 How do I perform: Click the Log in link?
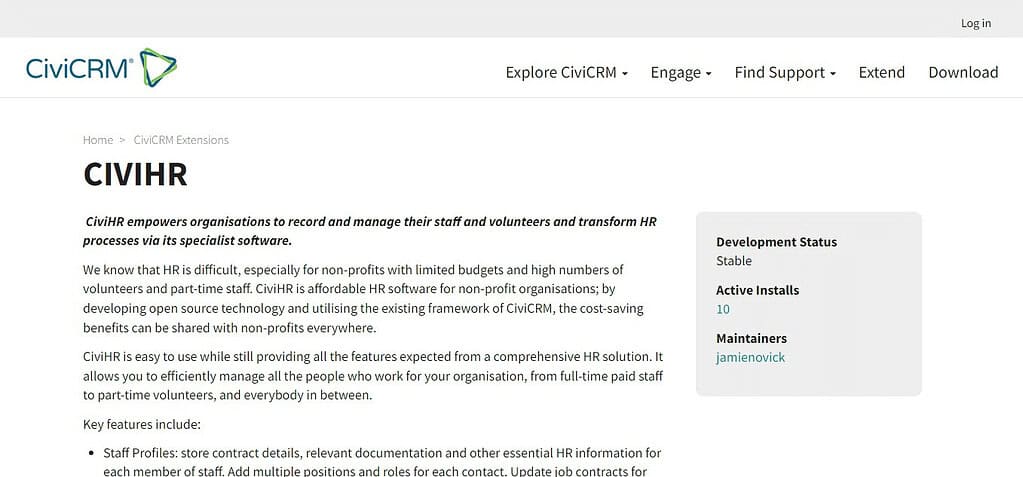976,23
